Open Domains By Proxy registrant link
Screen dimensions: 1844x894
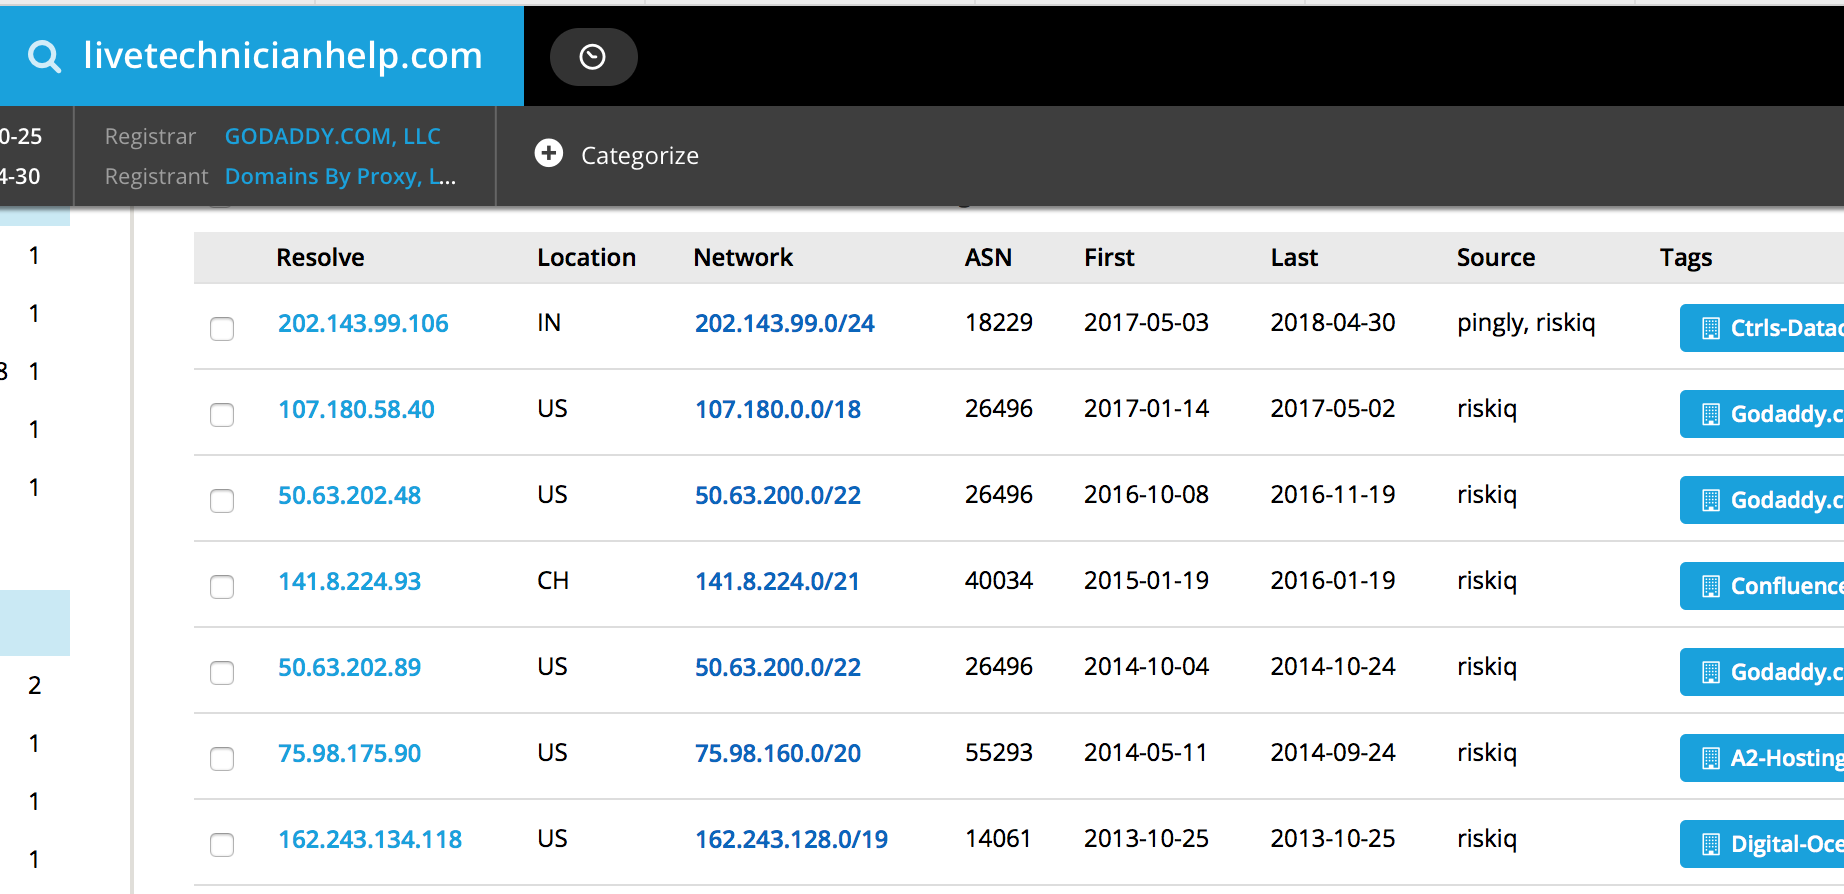(340, 176)
